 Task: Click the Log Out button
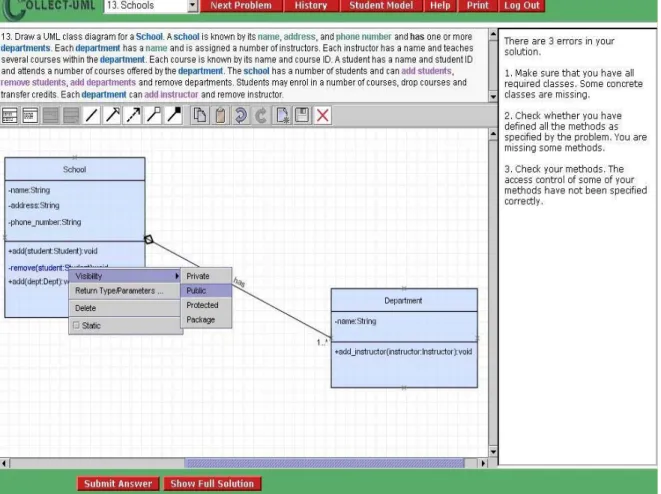tap(522, 5)
